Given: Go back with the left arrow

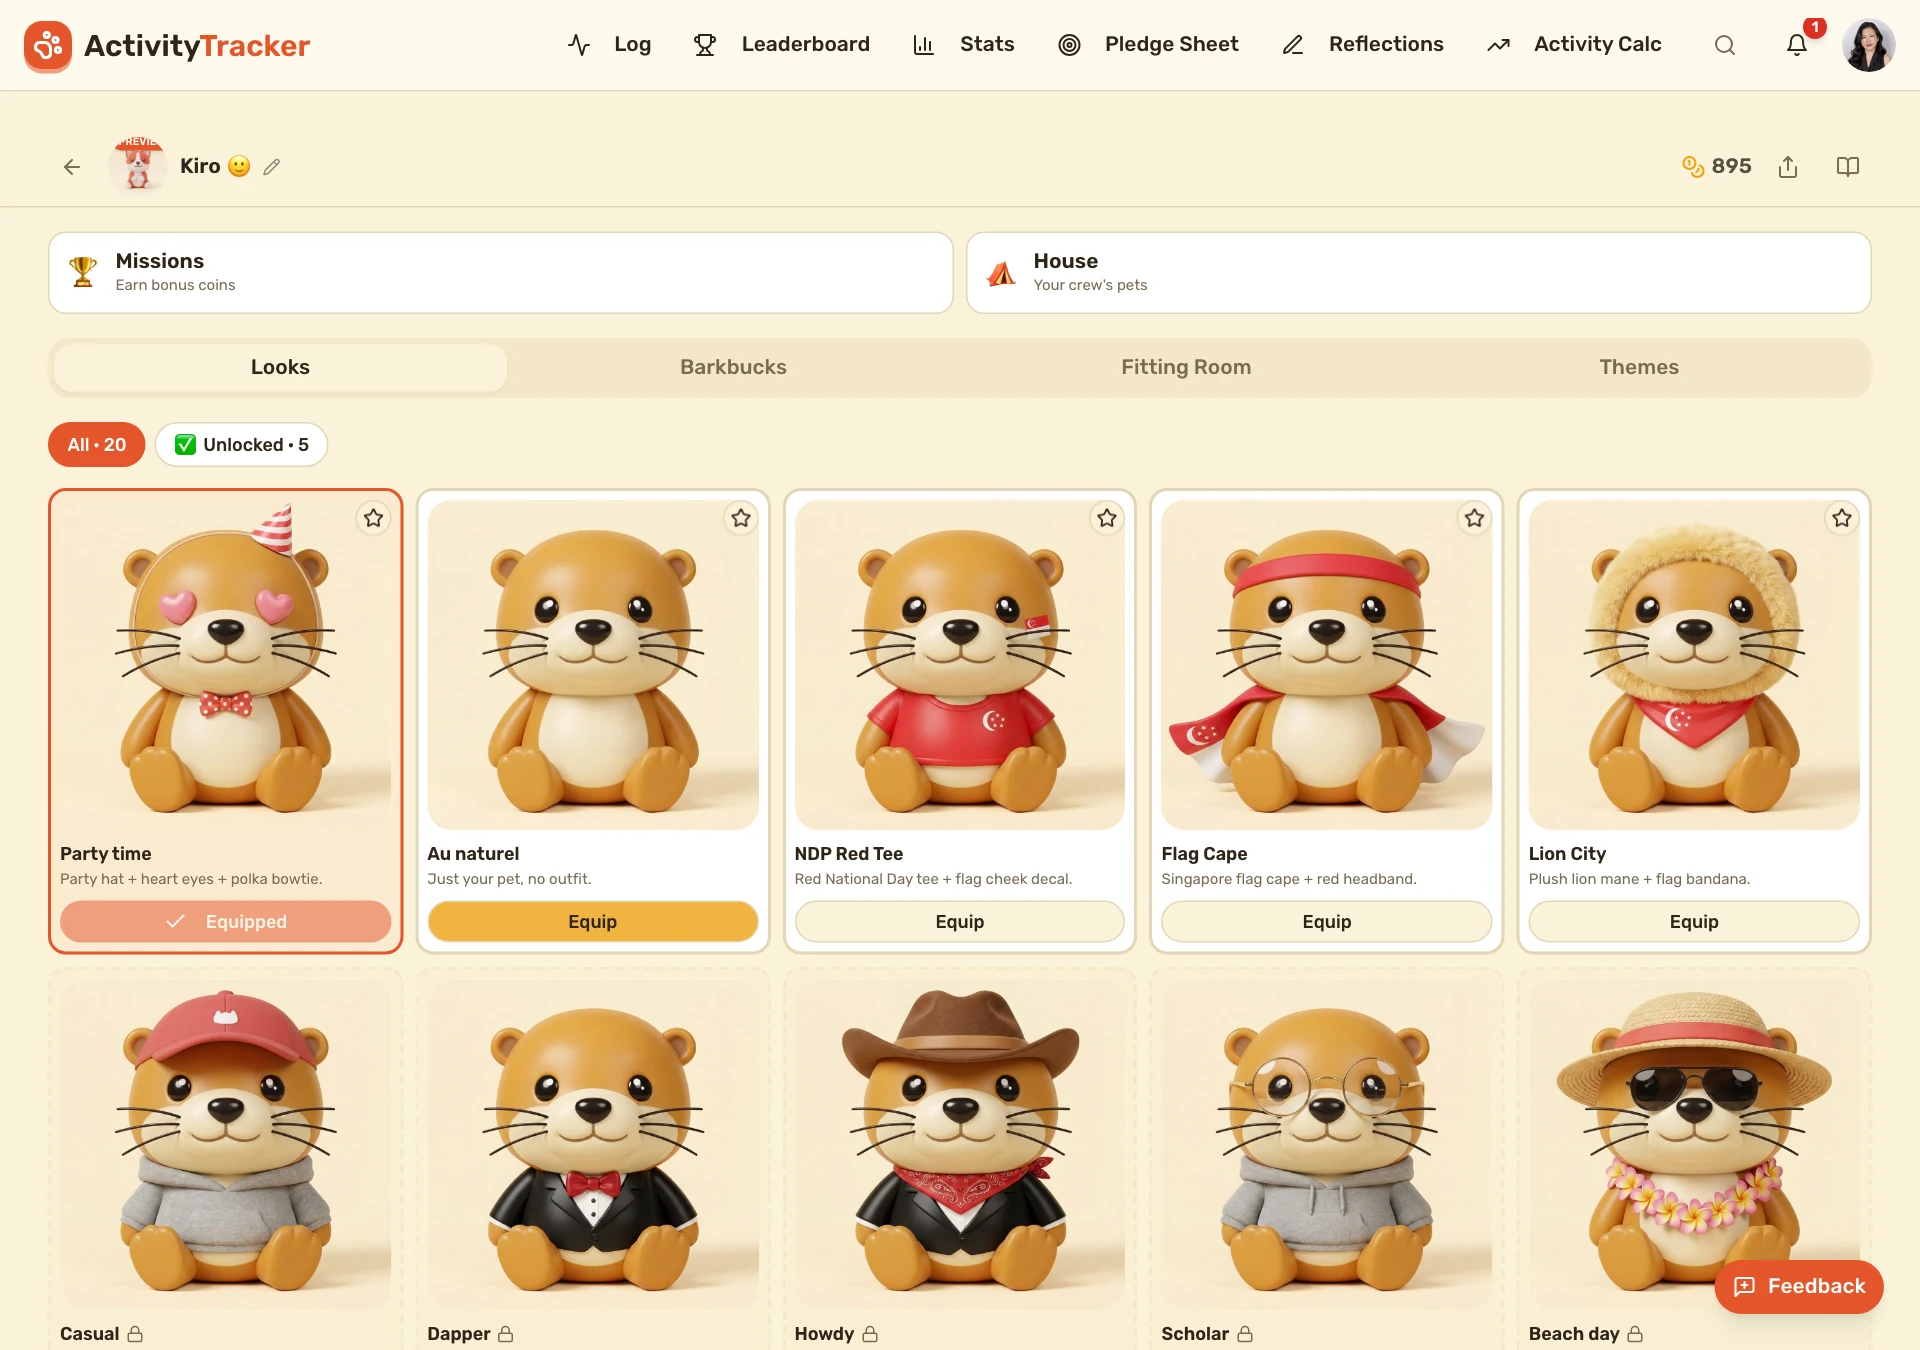Looking at the screenshot, I should click(72, 167).
